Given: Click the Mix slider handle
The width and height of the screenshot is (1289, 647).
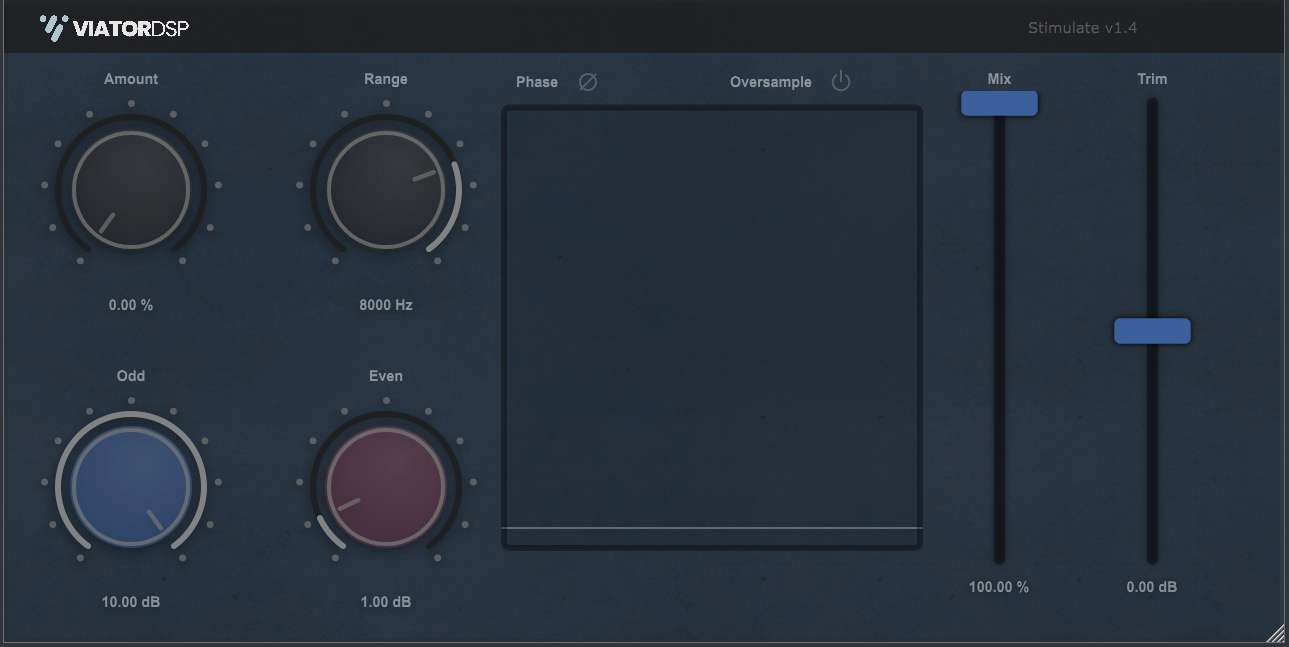Looking at the screenshot, I should 999,104.
